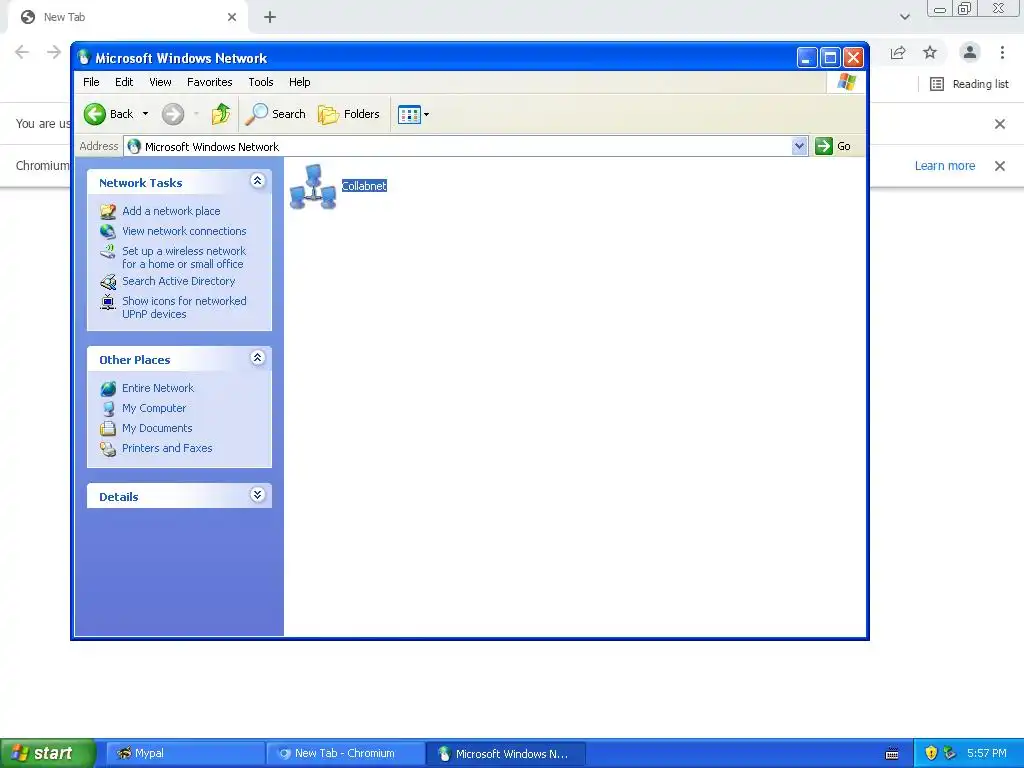The width and height of the screenshot is (1024, 768).
Task: Open My Documents link
Action: (x=157, y=428)
